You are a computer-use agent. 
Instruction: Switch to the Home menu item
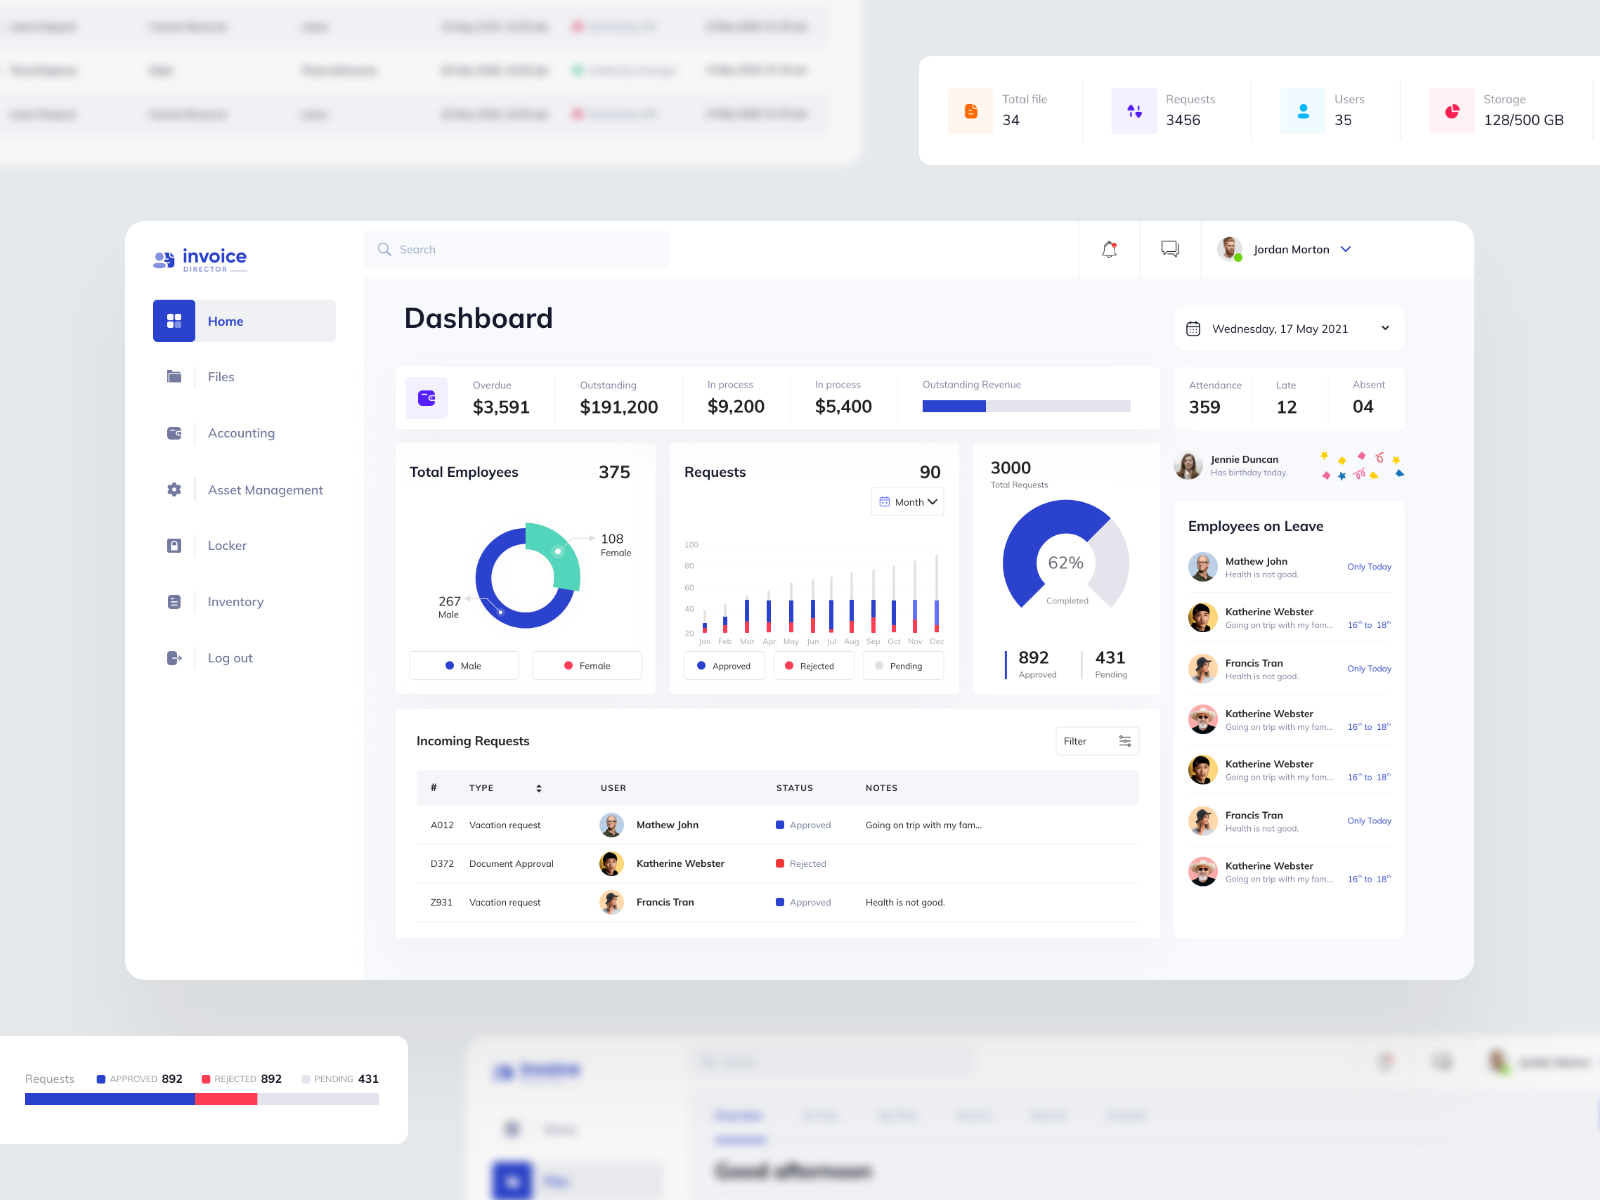pos(225,321)
